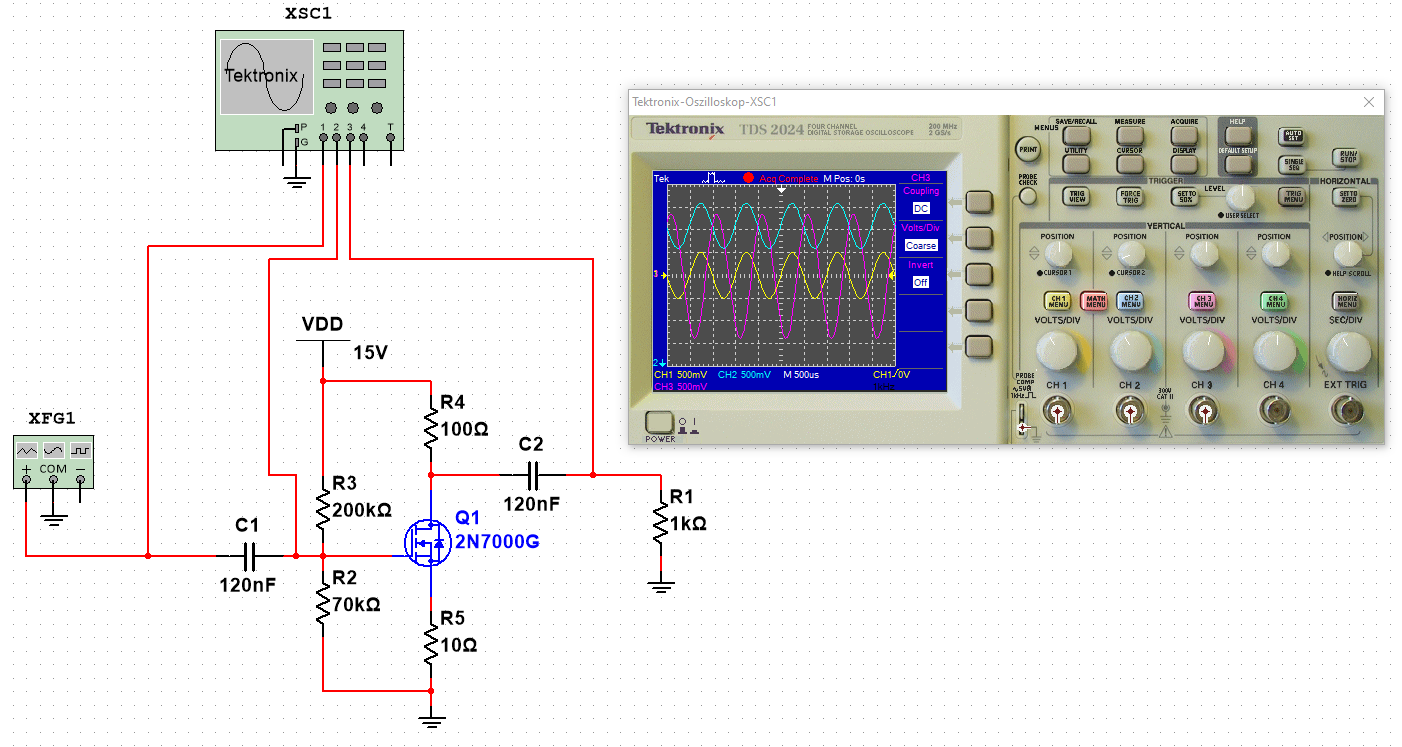Toggle the yellow CH 1 MENU button
The height and width of the screenshot is (747, 1402).
pyautogui.click(x=1057, y=301)
